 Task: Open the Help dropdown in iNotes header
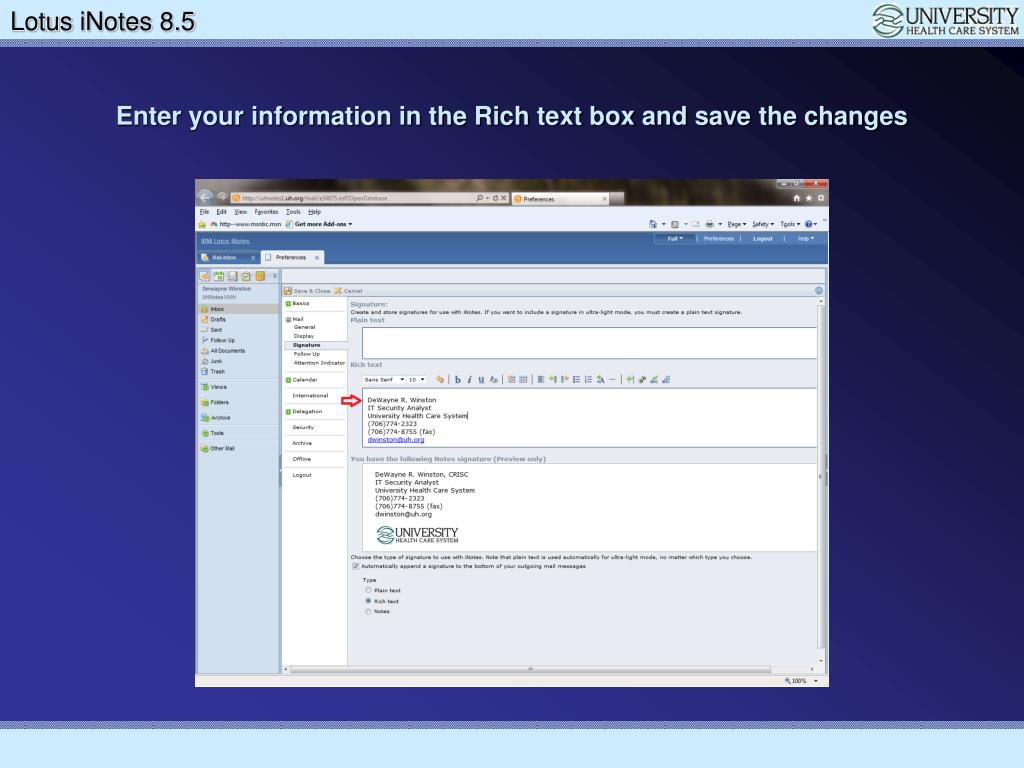tap(806, 239)
